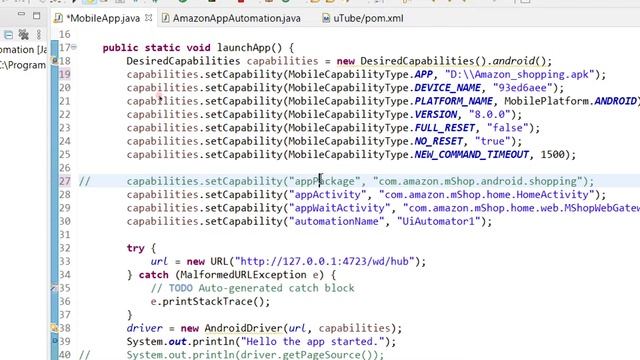Click the comment slashes at line 27 start
The height and width of the screenshot is (360, 640).
pyautogui.click(x=84, y=181)
